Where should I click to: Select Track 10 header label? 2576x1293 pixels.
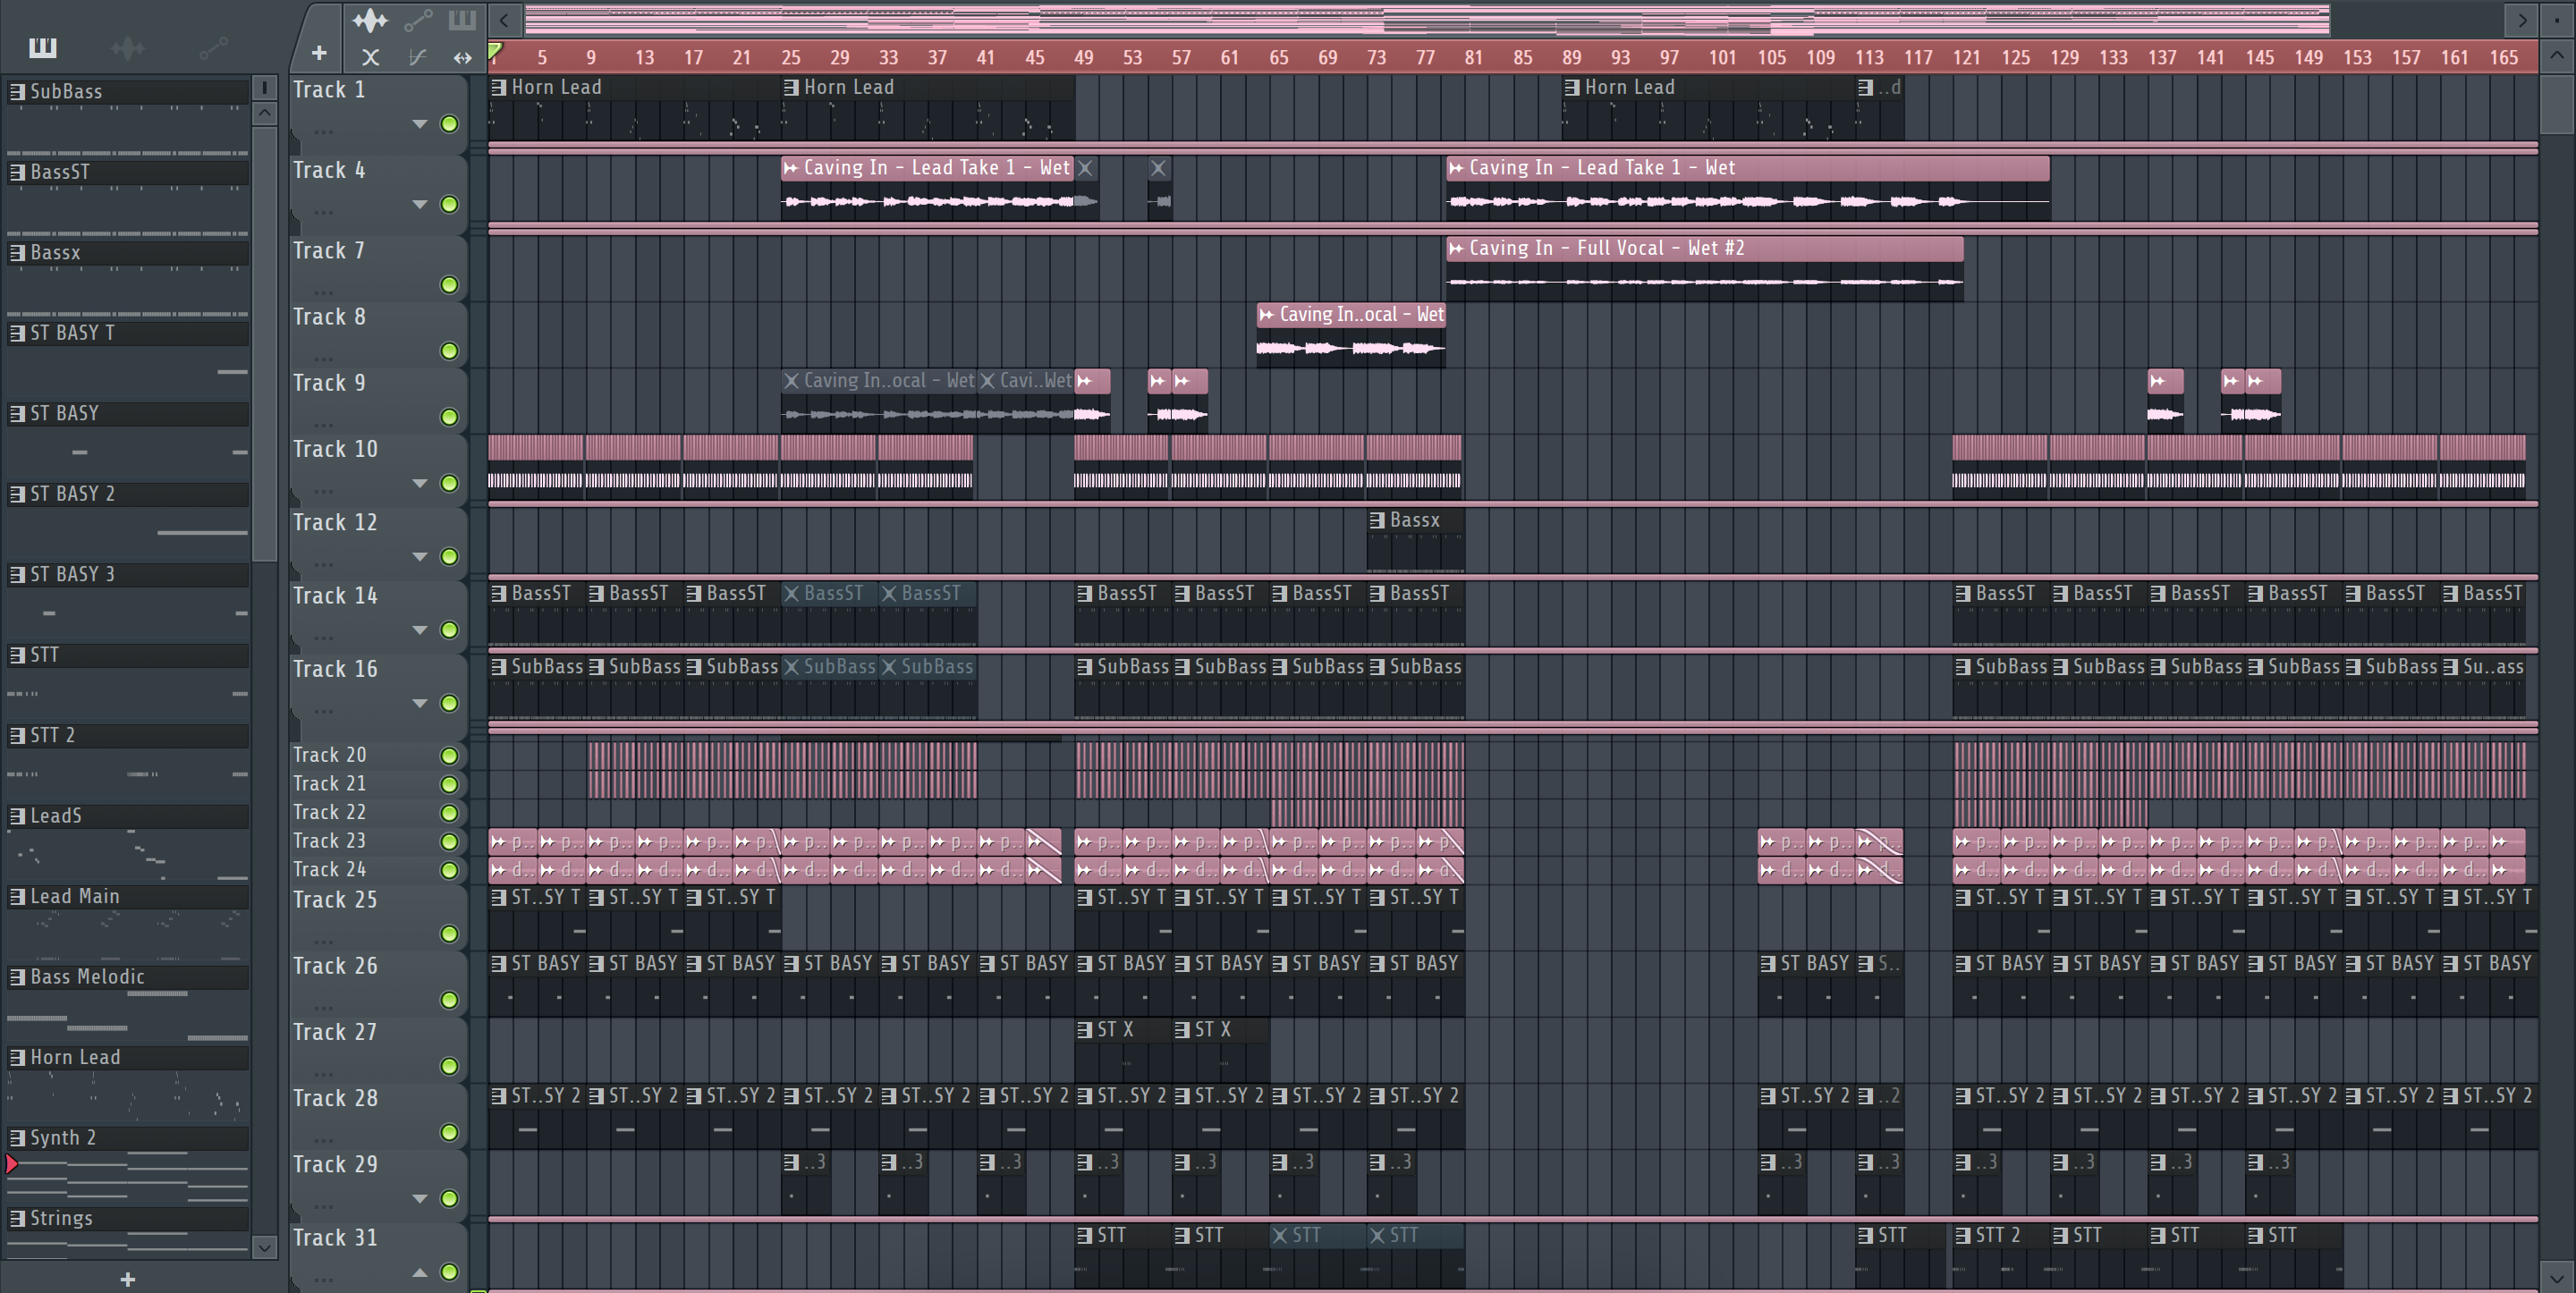(335, 449)
